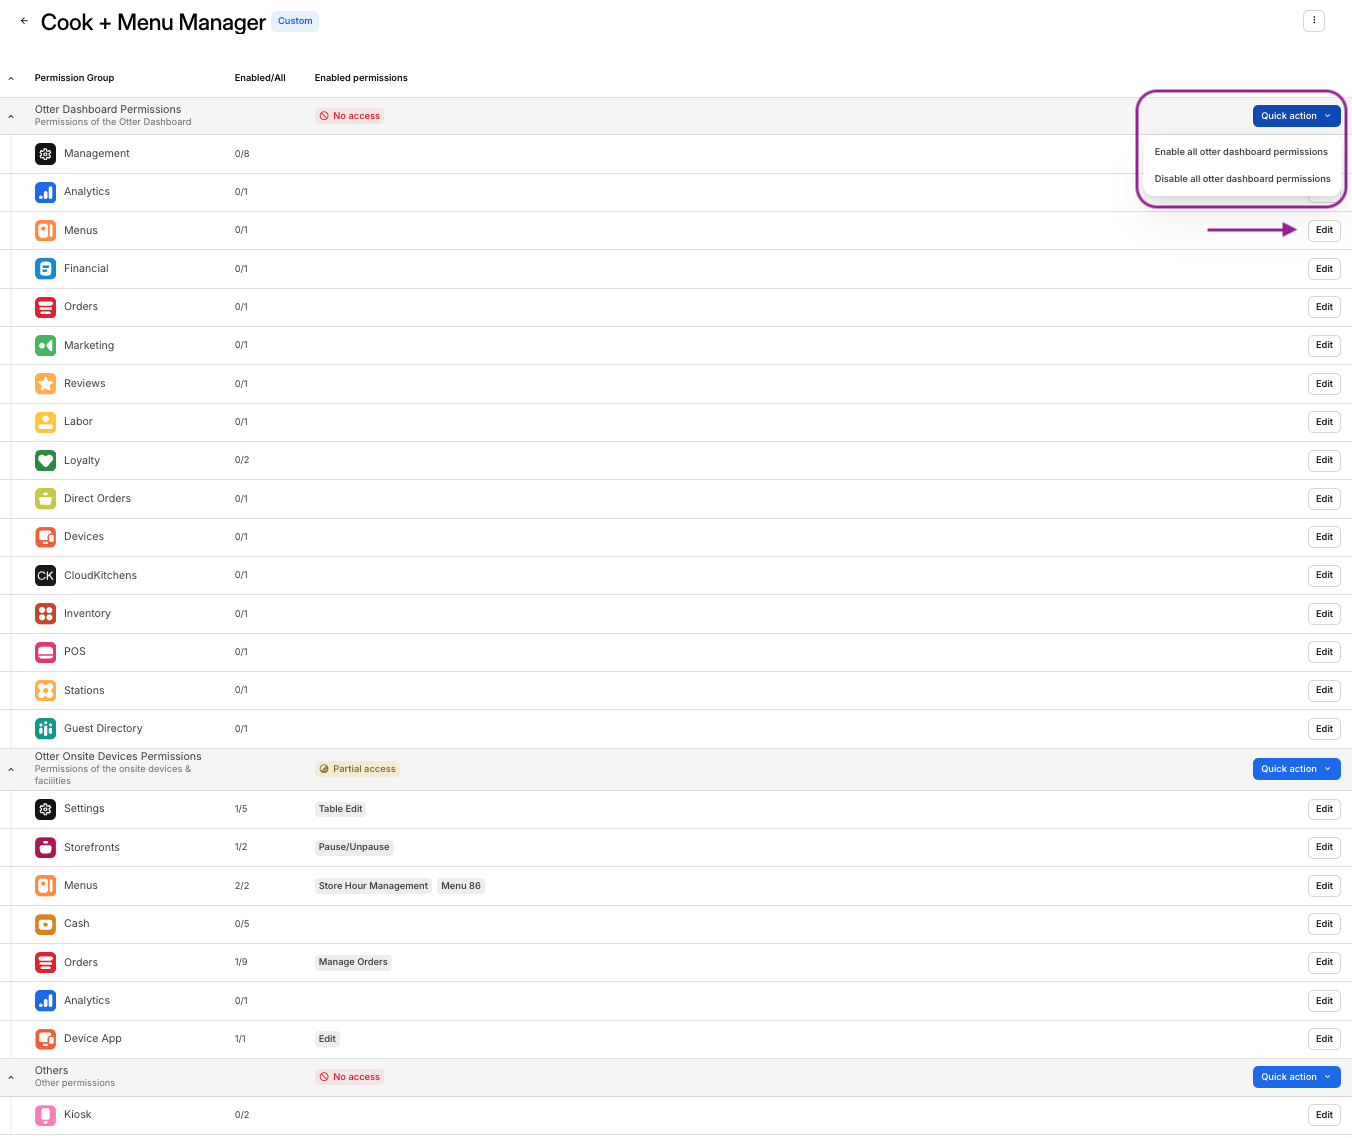The width and height of the screenshot is (1352, 1138).
Task: Collapse the Otter Dashboard Permissions group
Action: click(x=11, y=116)
